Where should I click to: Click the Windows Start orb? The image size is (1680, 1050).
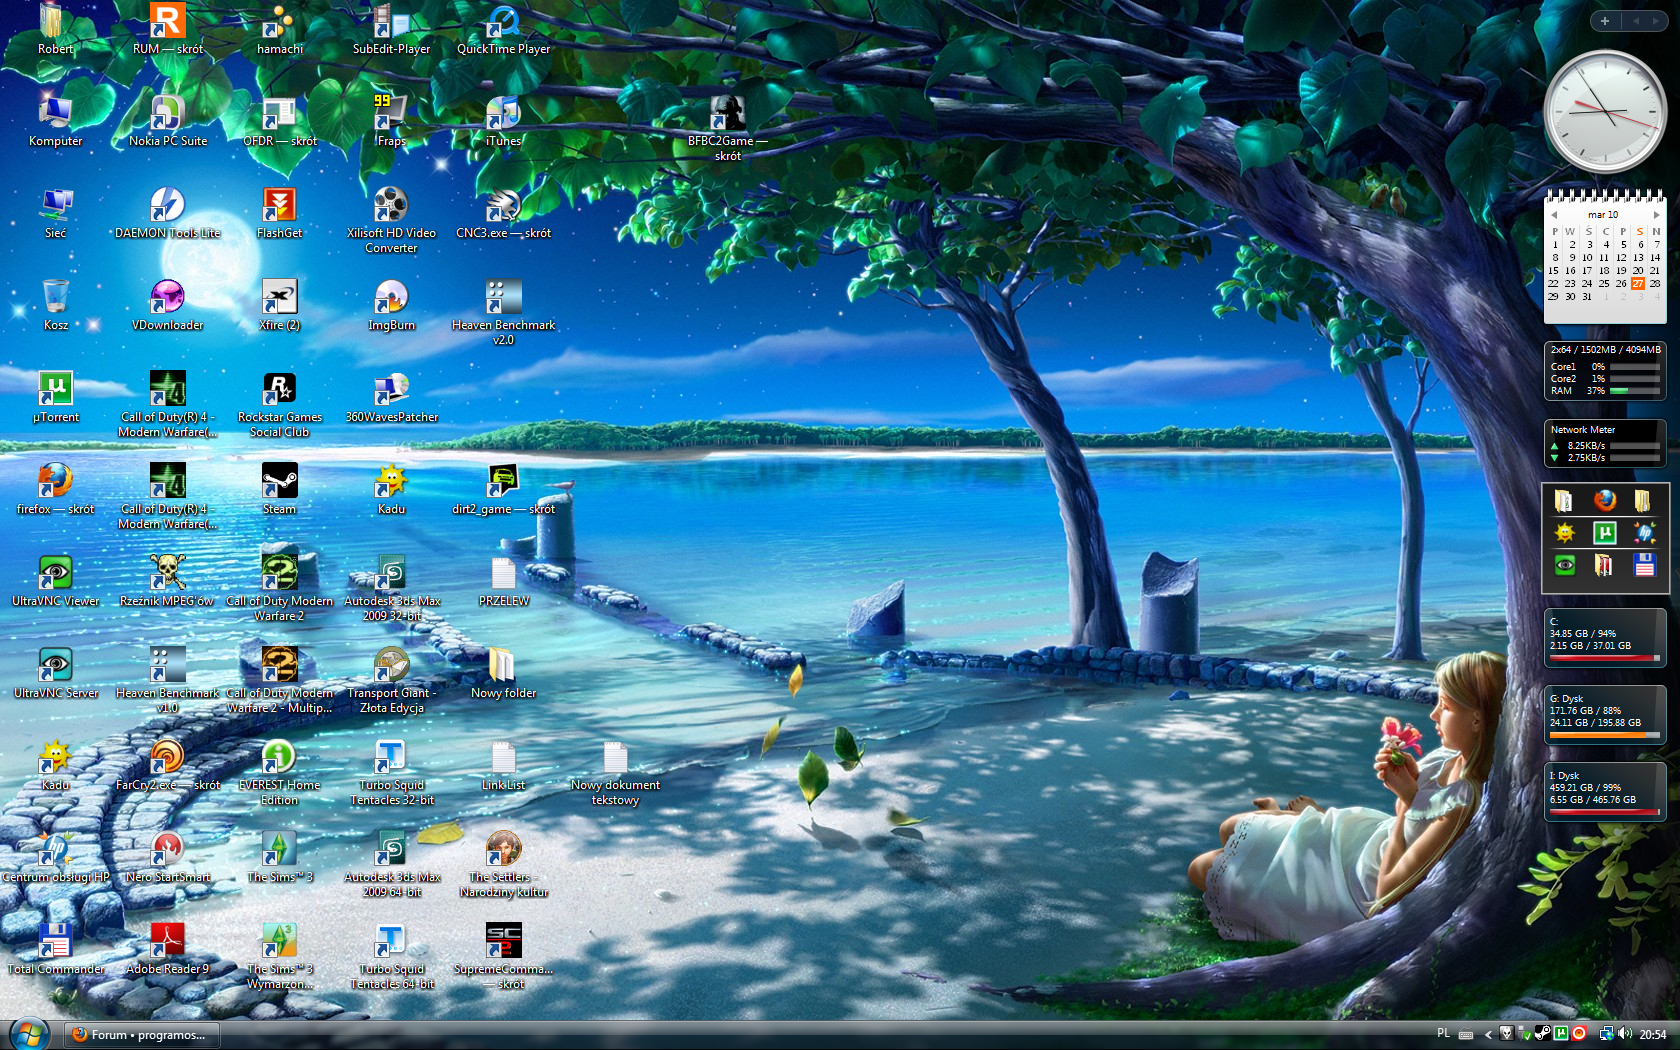pos(29,1034)
